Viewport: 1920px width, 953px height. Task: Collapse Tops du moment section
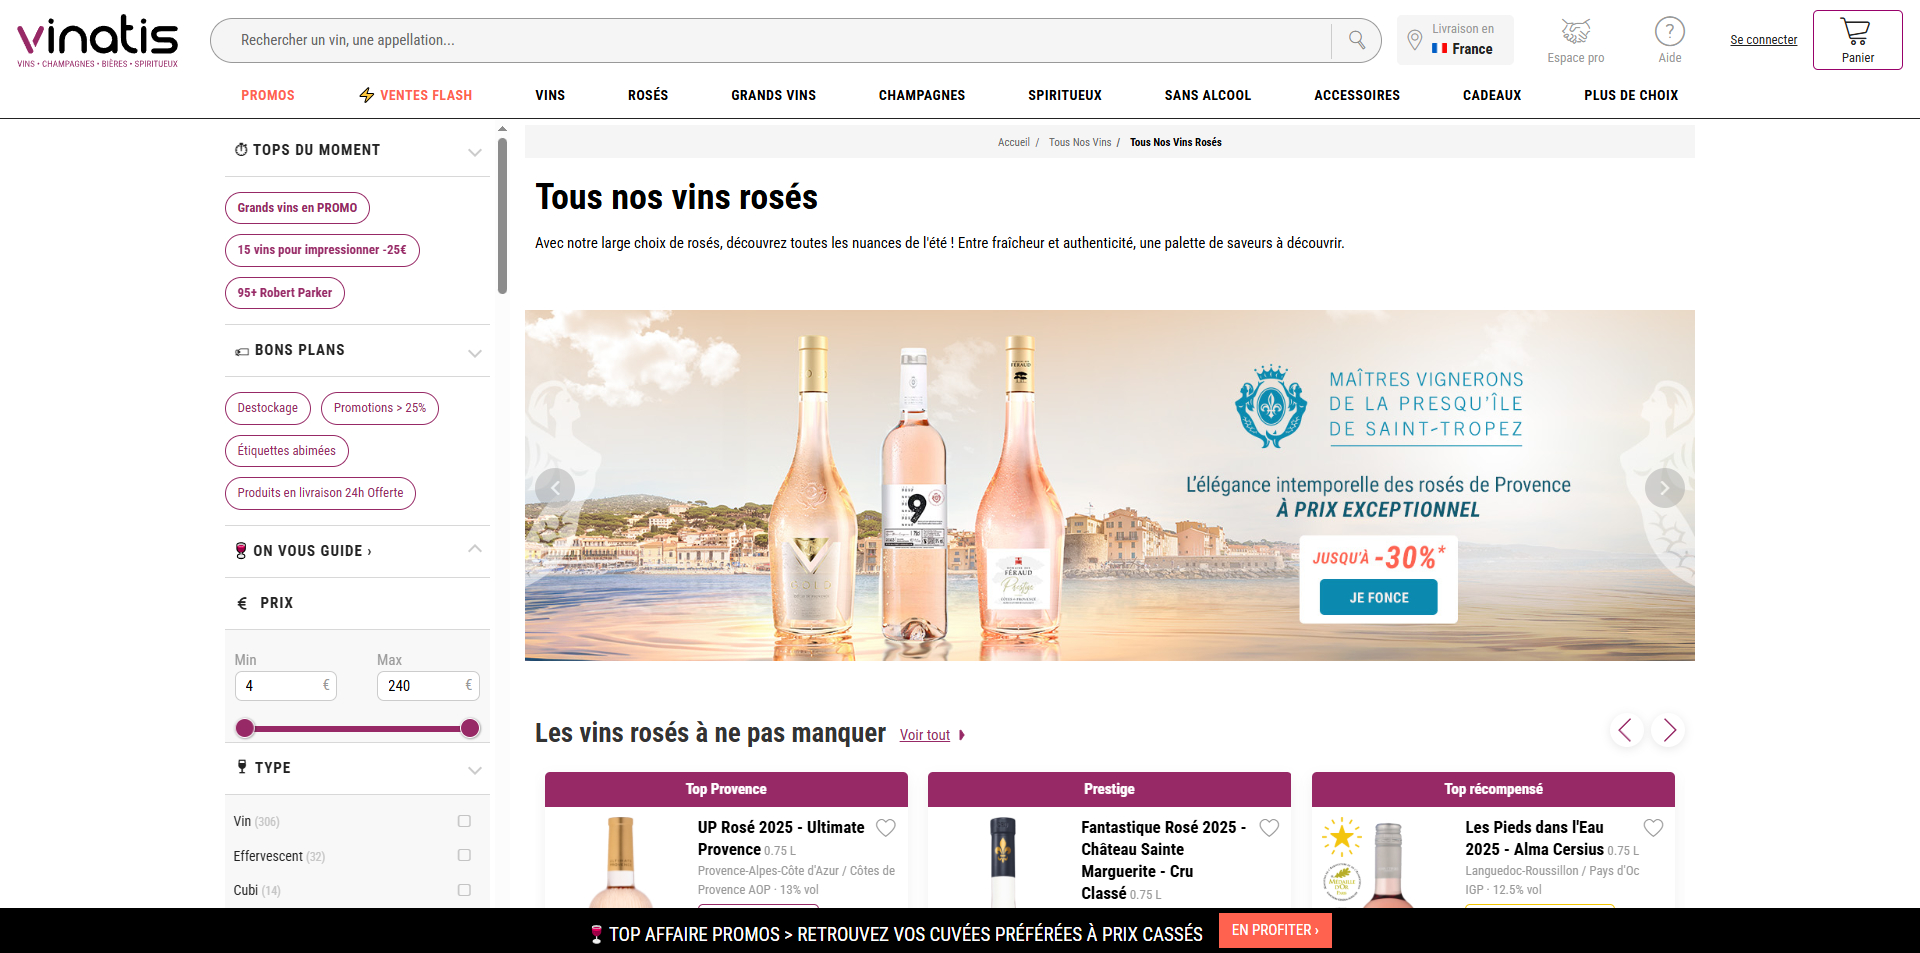tap(475, 152)
